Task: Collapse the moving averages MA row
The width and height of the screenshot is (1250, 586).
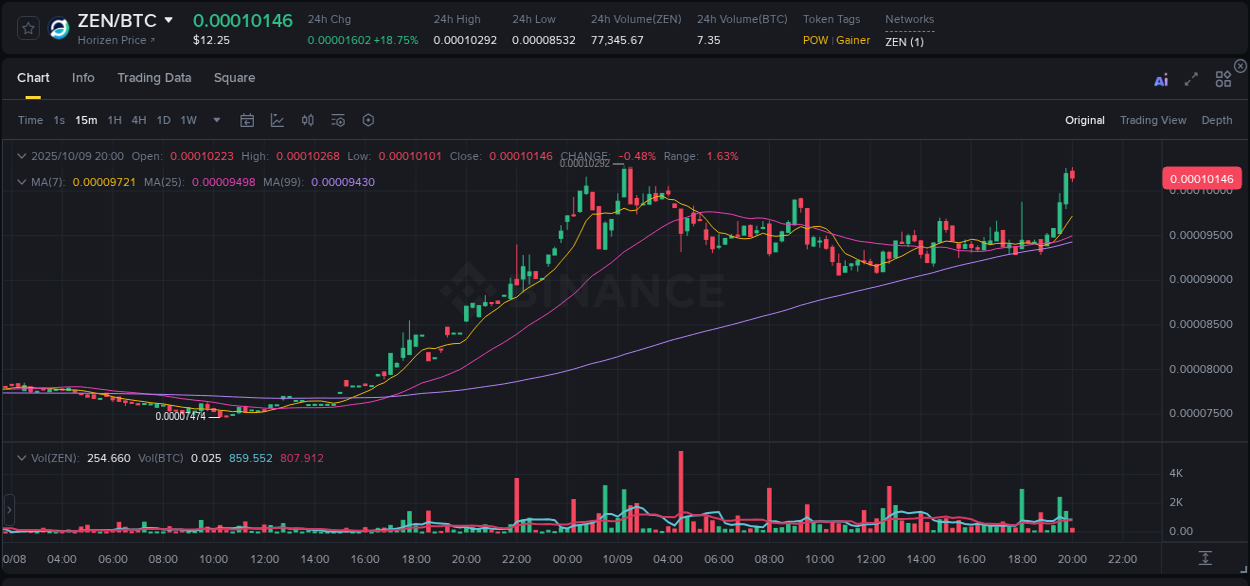Action: 20,181
